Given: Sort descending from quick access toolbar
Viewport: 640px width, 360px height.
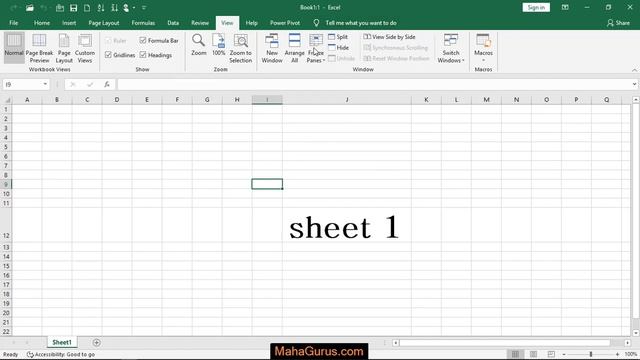Looking at the screenshot, I should (114, 8).
